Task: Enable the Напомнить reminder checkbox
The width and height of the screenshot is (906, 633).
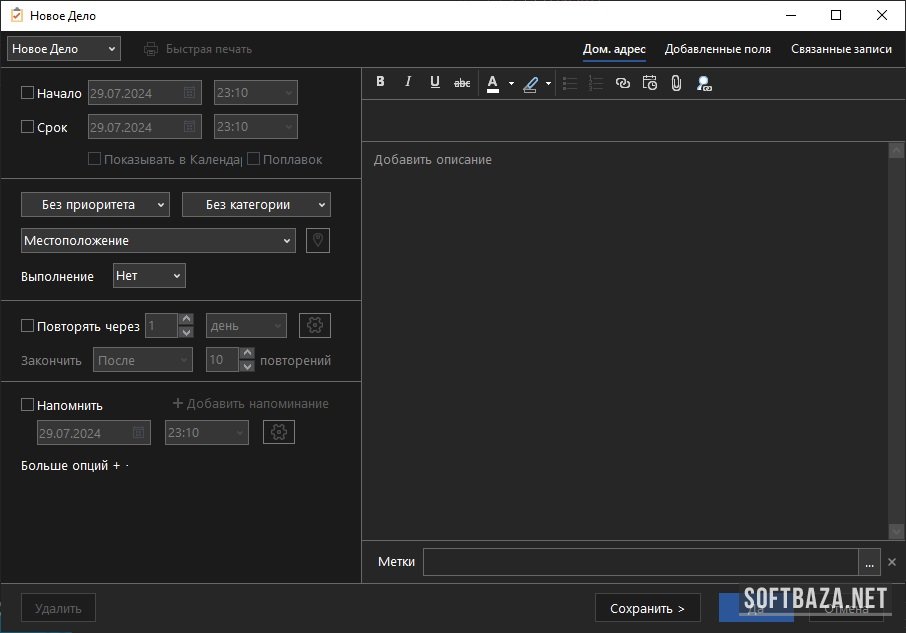Action: 28,405
